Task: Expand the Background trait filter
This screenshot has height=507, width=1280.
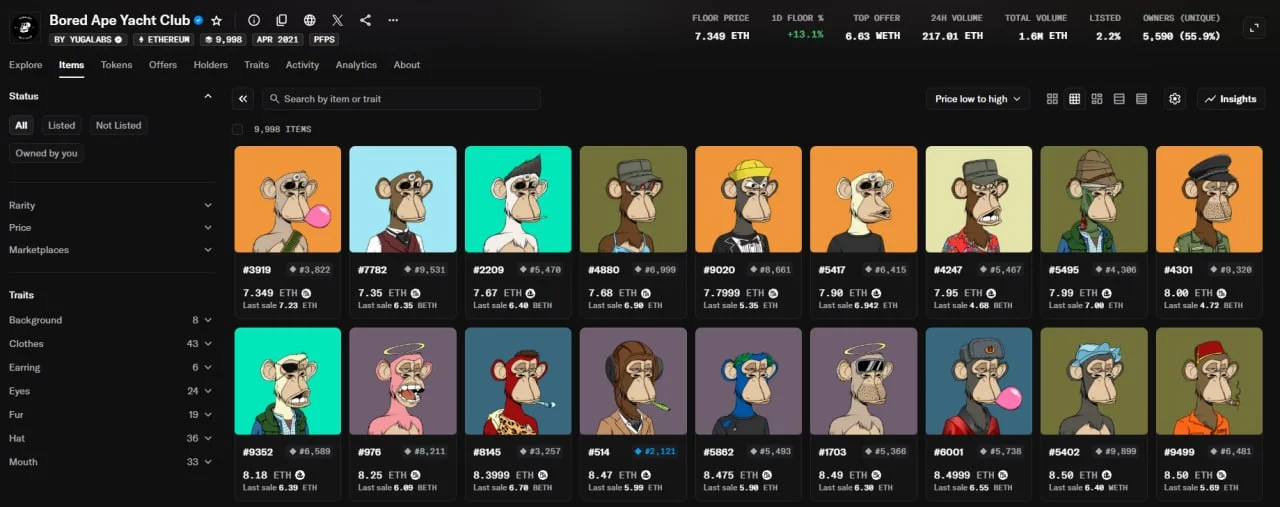Action: click(x=110, y=320)
